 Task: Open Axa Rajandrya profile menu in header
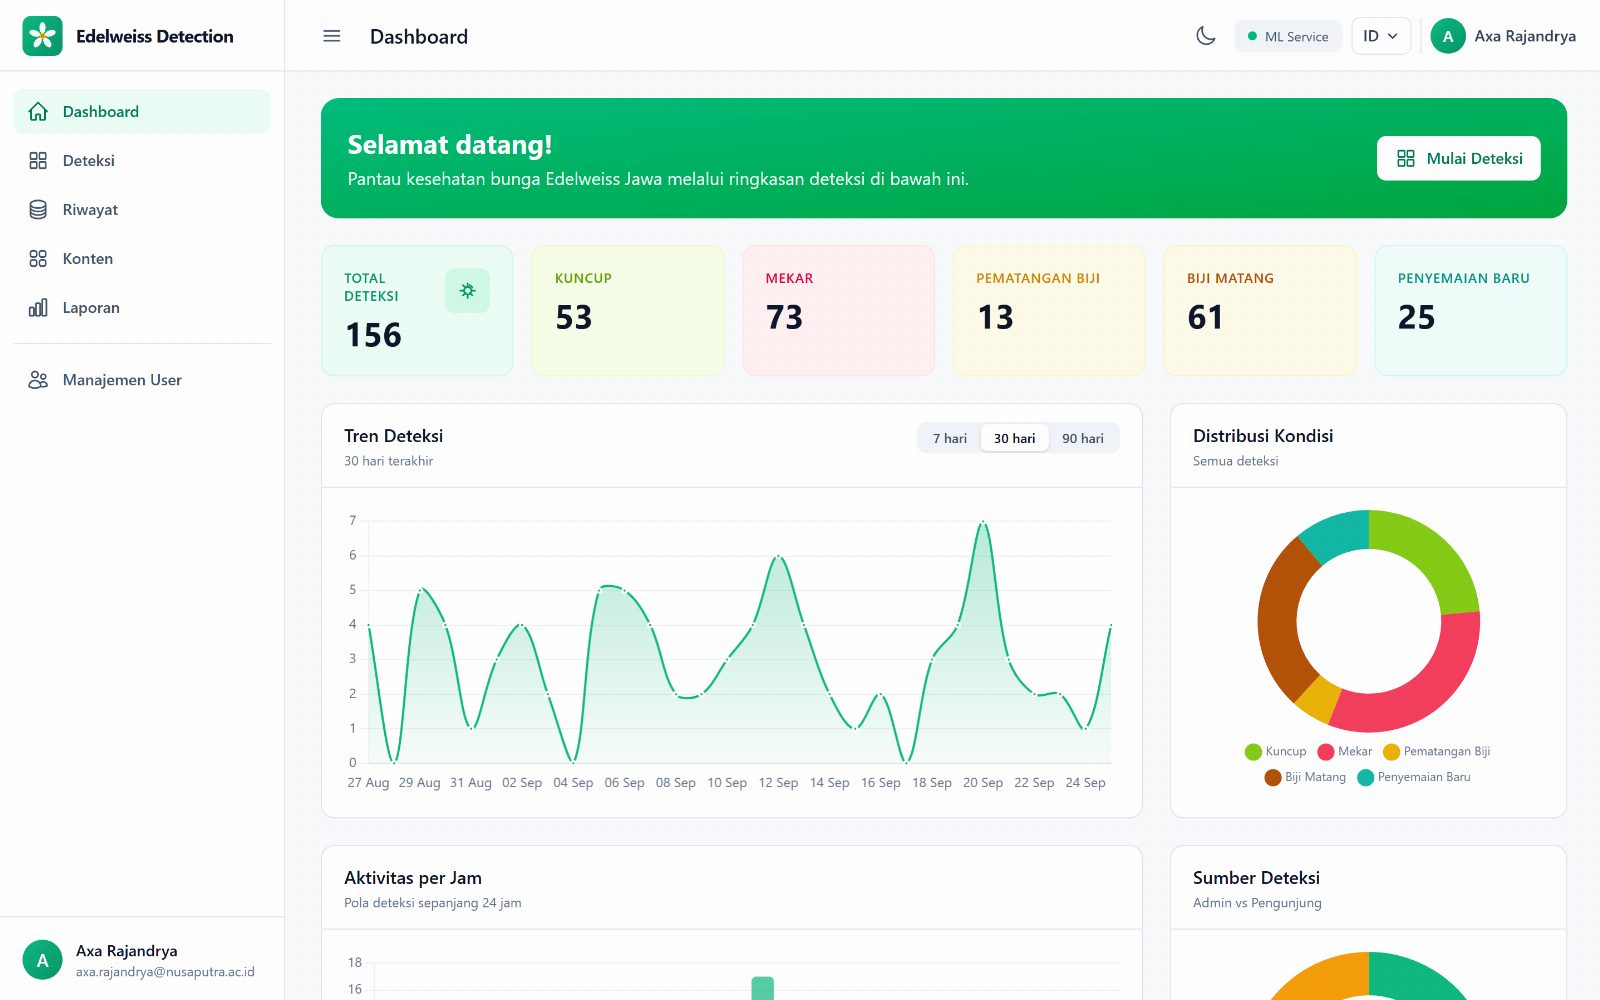tap(1503, 36)
